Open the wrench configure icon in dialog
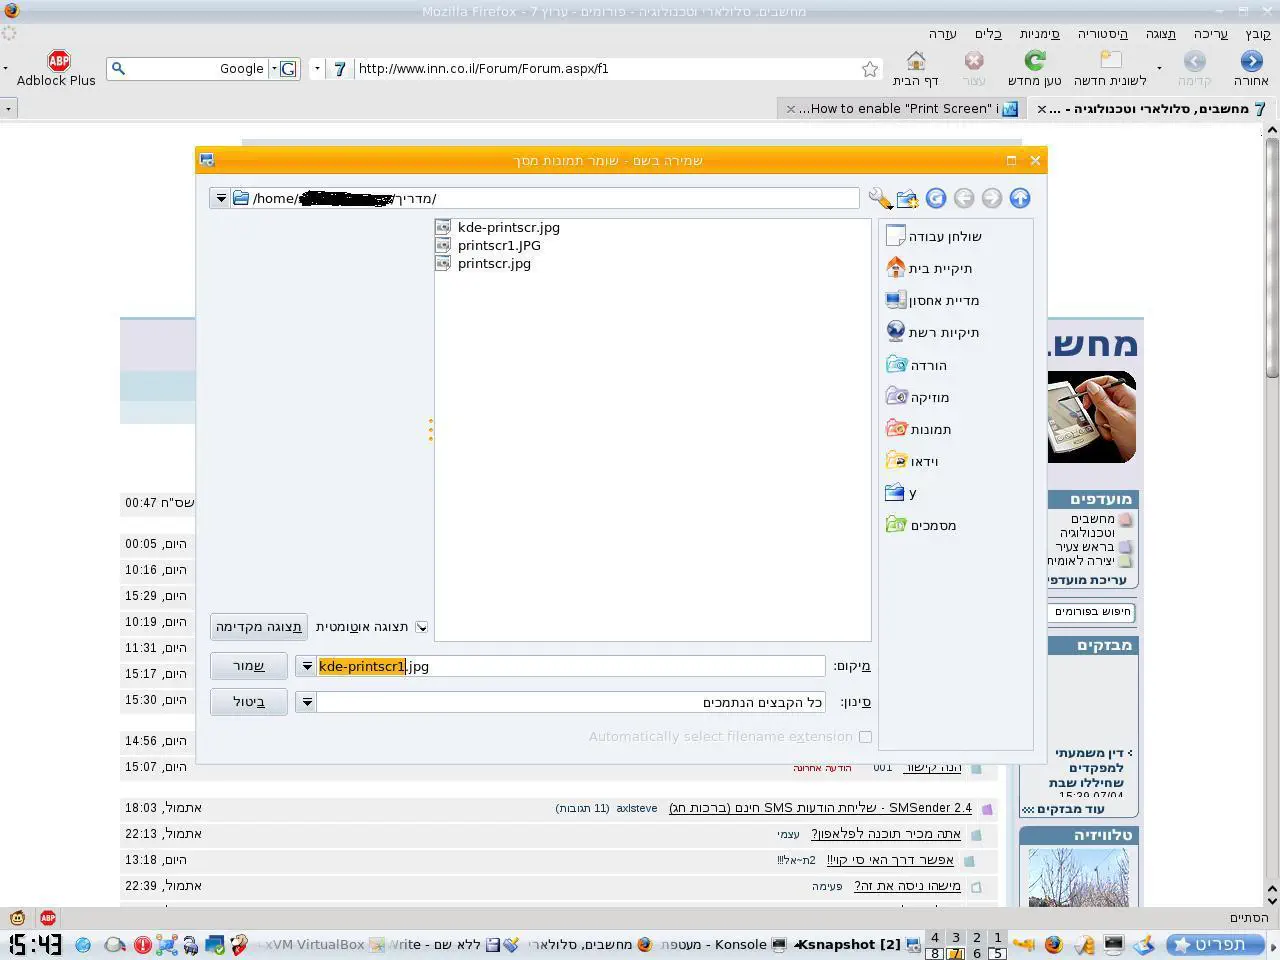The image size is (1280, 960). pos(879,198)
